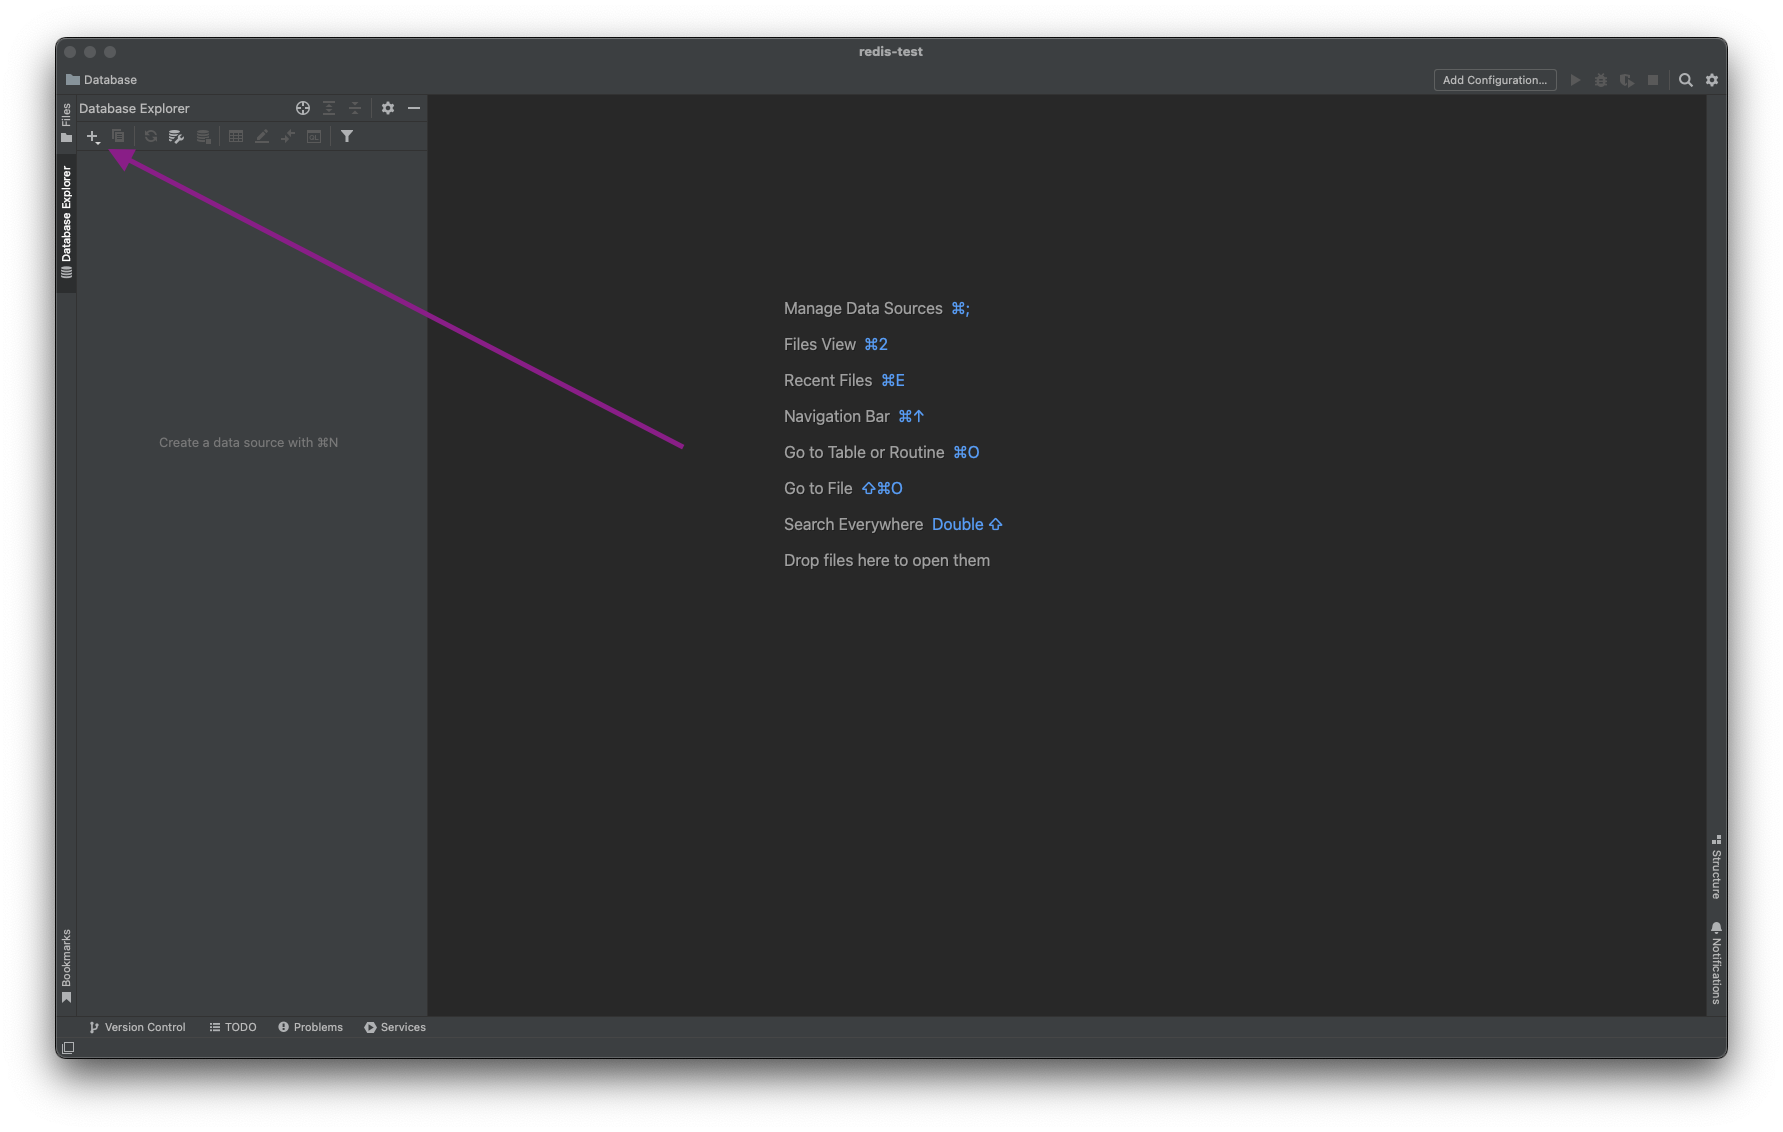Open search with the magnifier icon top right
This screenshot has height=1132, width=1783.
pyautogui.click(x=1686, y=80)
